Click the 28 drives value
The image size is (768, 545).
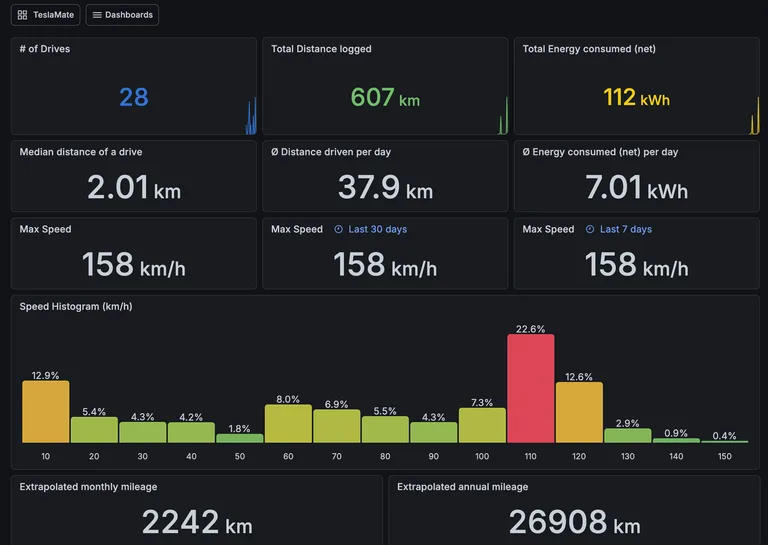click(x=134, y=97)
